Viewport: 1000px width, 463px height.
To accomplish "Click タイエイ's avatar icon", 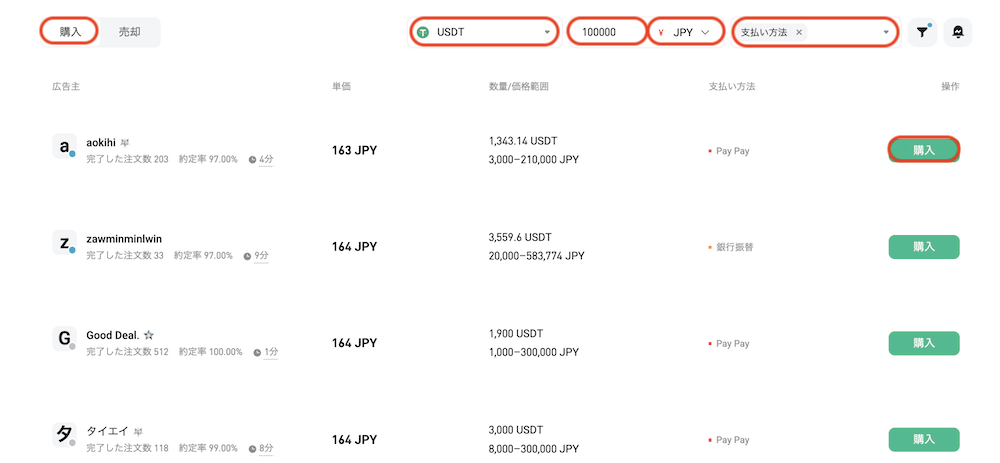I will pos(64,435).
